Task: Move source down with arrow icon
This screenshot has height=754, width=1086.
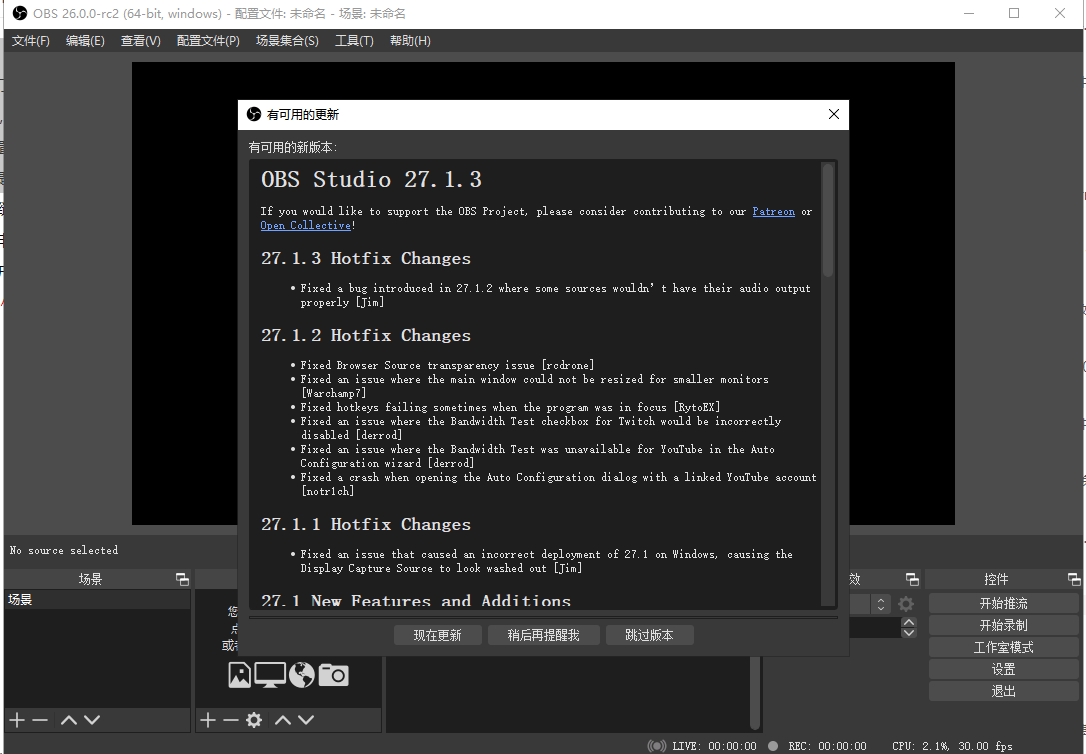Action: (306, 720)
